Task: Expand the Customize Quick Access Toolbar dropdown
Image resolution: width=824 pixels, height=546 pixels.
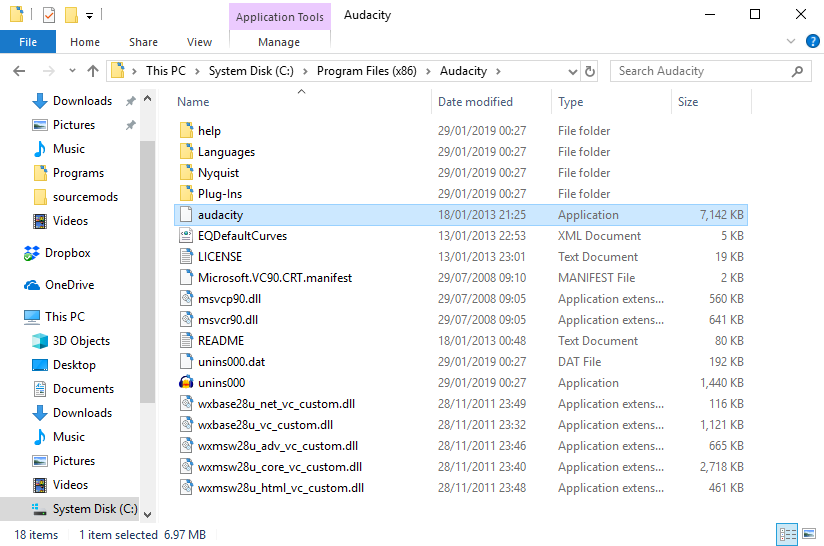Action: [x=89, y=16]
